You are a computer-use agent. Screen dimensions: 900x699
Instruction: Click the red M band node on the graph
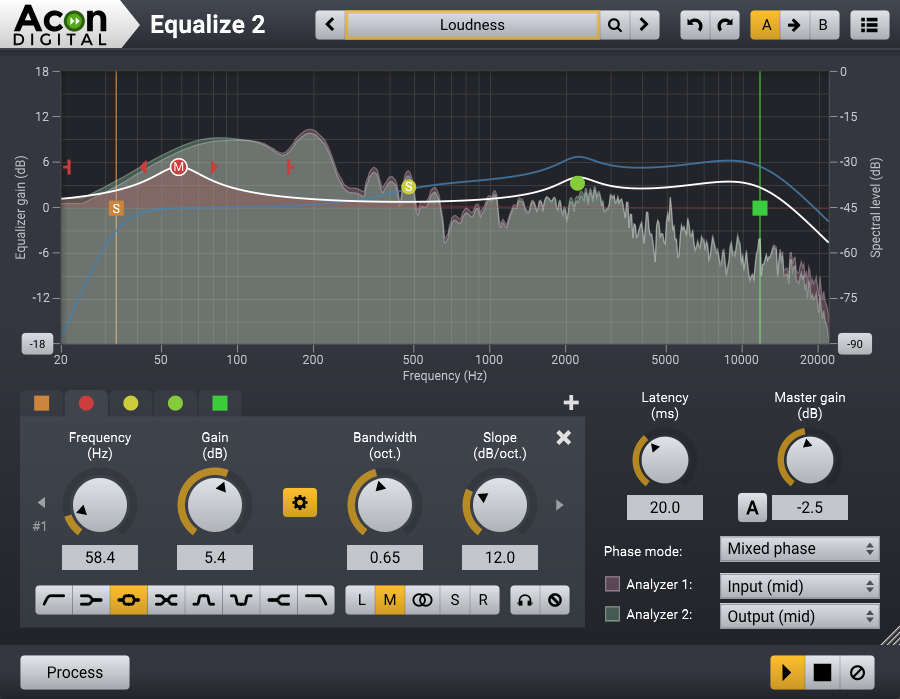point(179,167)
